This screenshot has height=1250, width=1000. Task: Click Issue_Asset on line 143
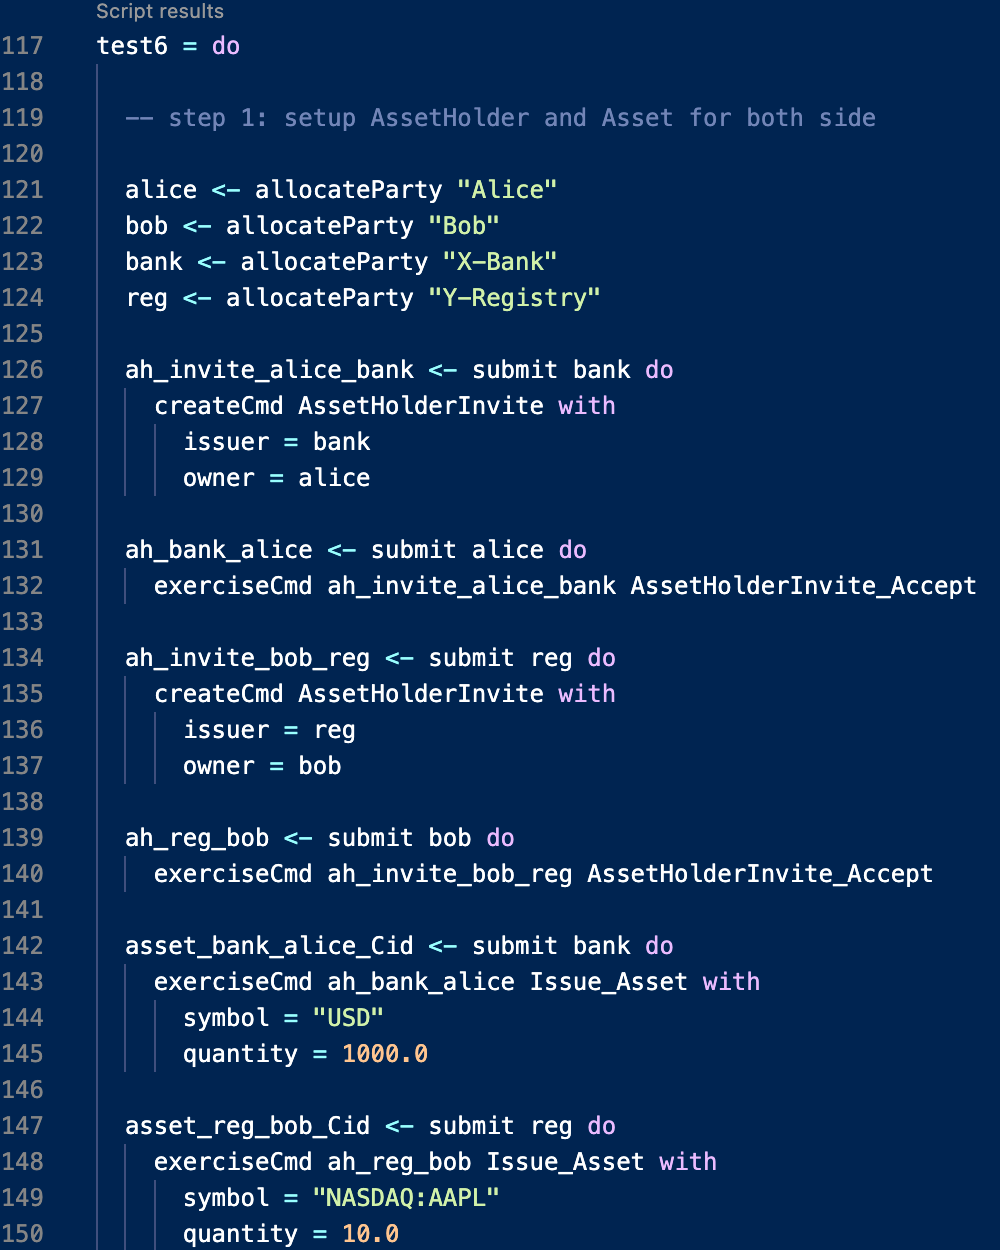point(608,982)
